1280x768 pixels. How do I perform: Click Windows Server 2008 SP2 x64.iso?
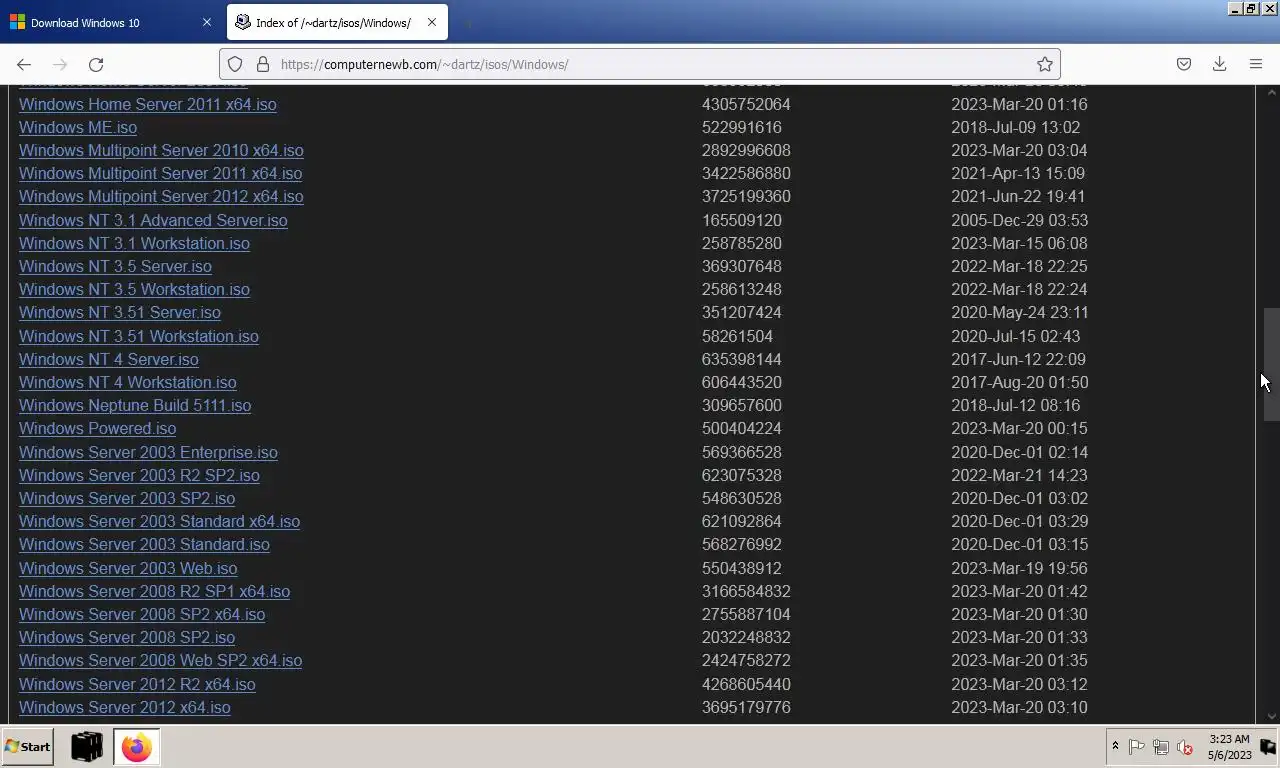click(x=142, y=614)
